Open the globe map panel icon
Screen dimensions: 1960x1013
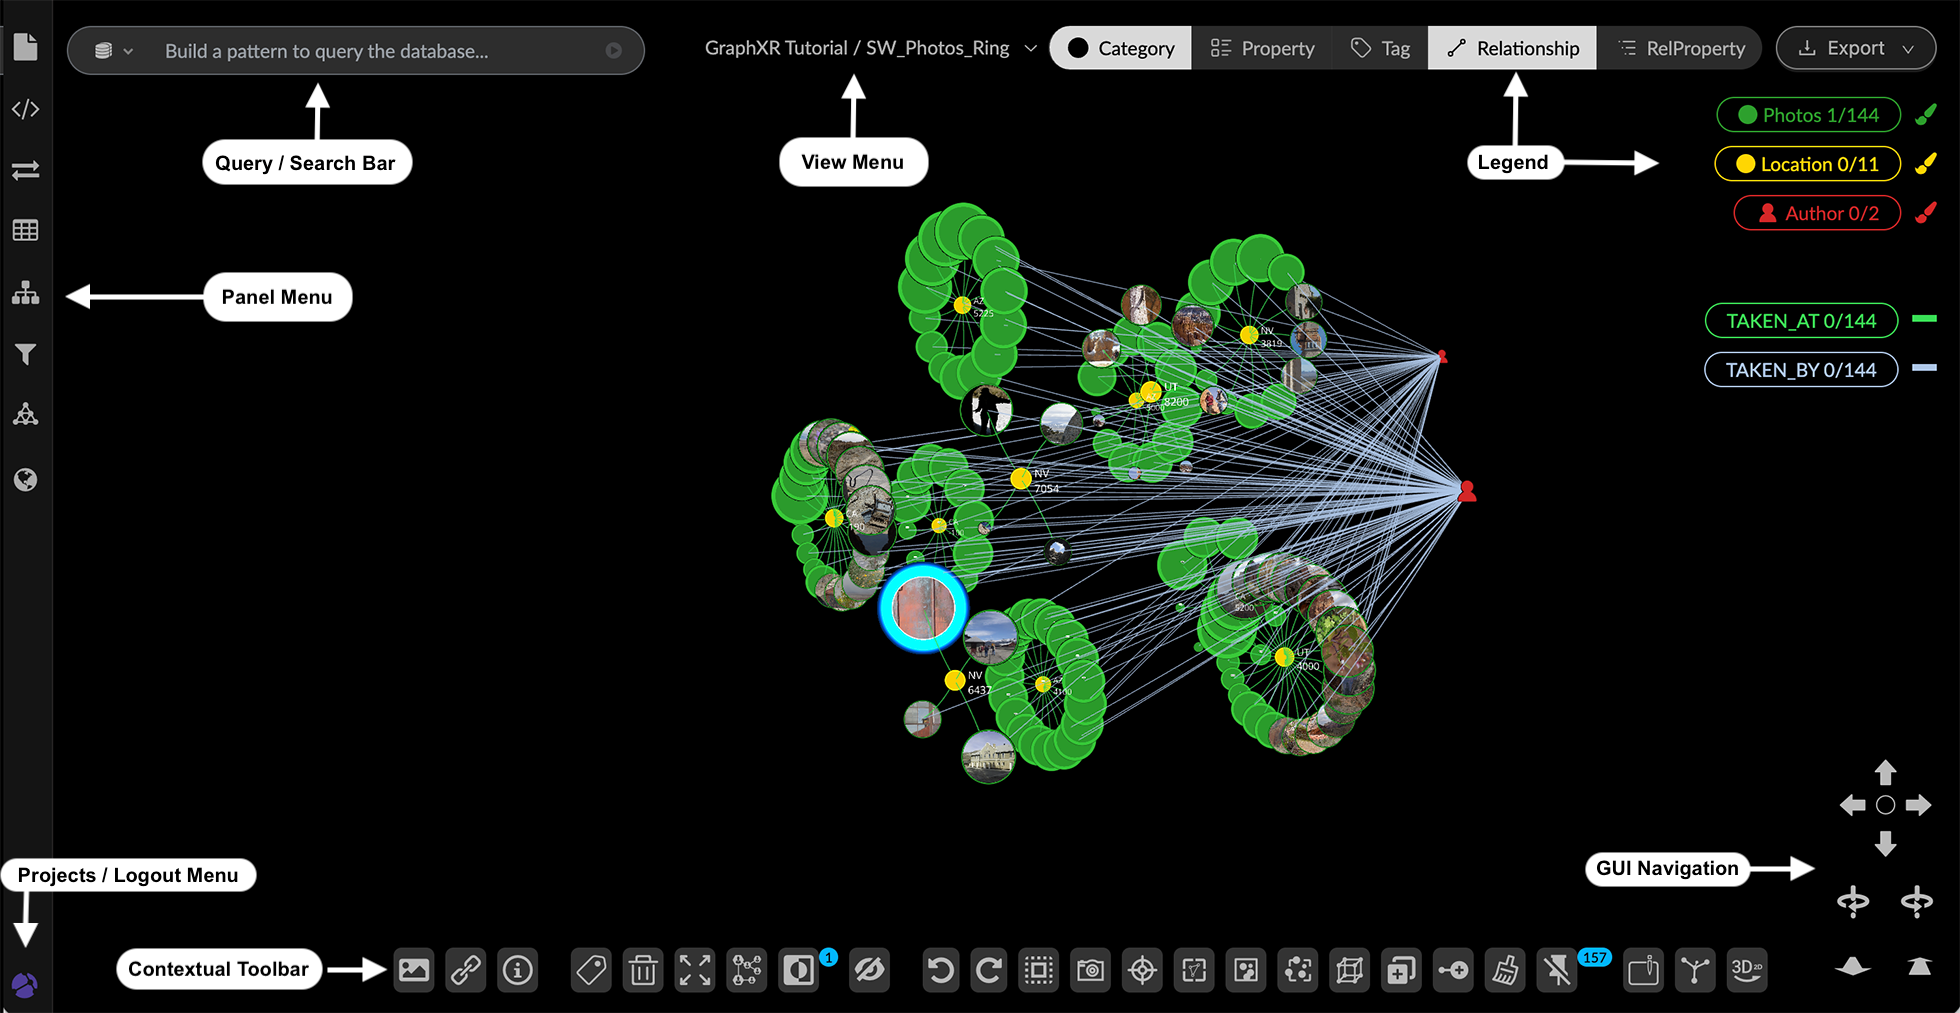click(x=25, y=480)
